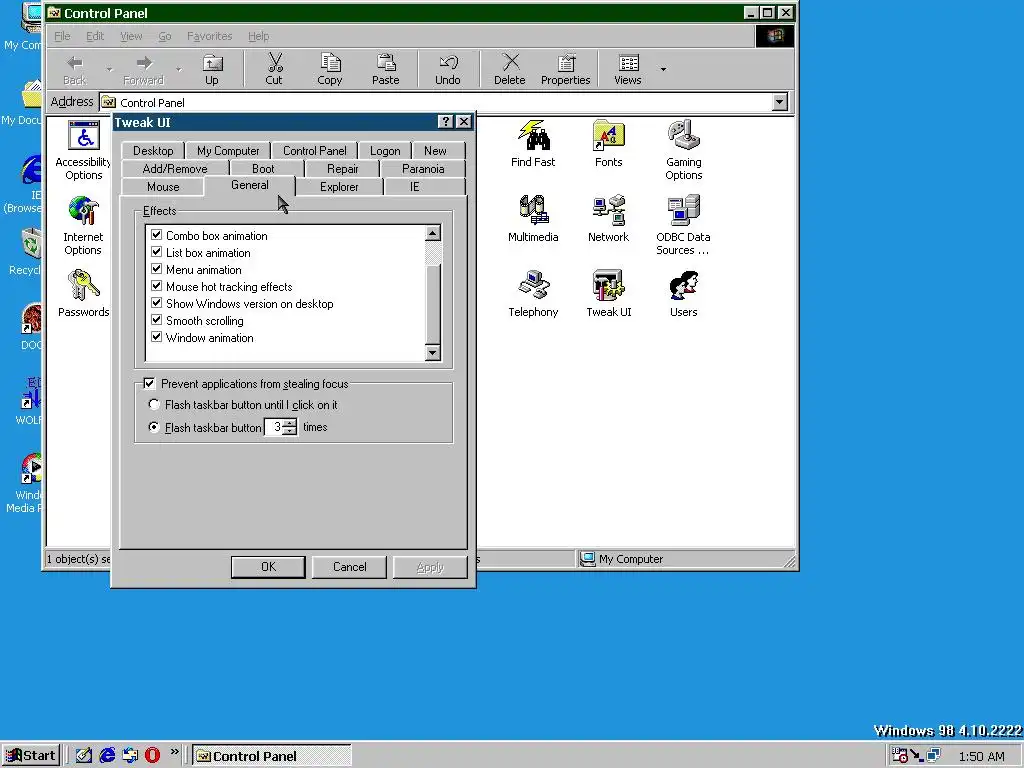Open the Multimedia icon
Image resolution: width=1024 pixels, height=768 pixels.
[533, 219]
